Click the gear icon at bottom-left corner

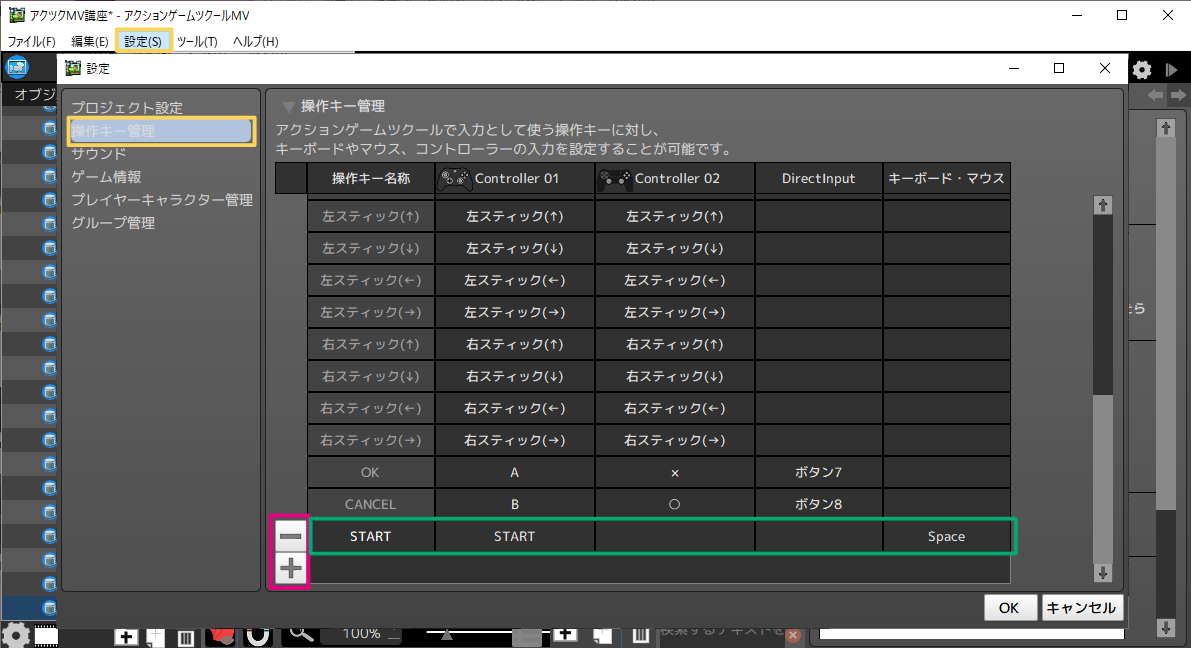click(x=16, y=634)
